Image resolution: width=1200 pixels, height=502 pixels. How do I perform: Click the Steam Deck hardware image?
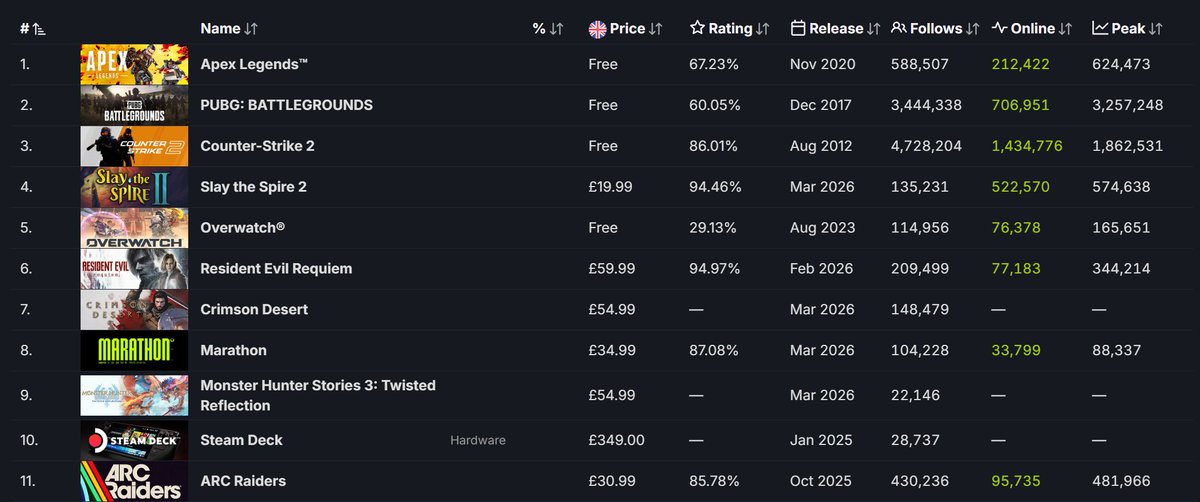coord(134,440)
